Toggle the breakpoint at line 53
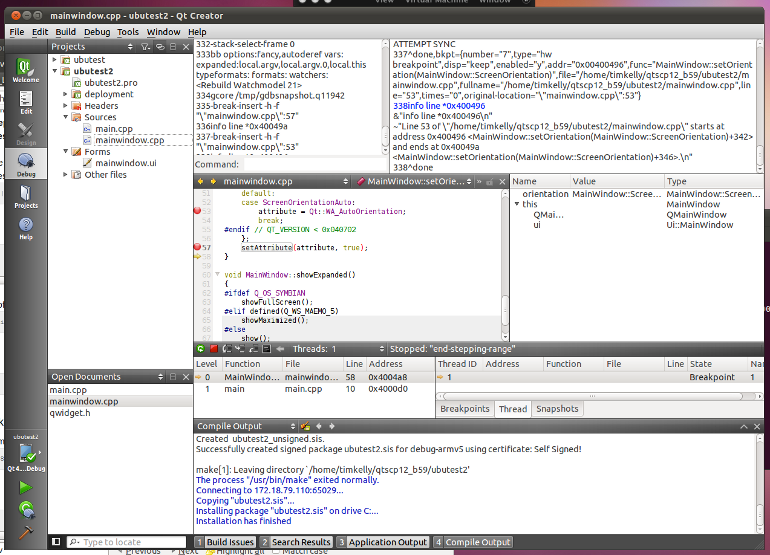The image size is (770, 555). (197, 211)
